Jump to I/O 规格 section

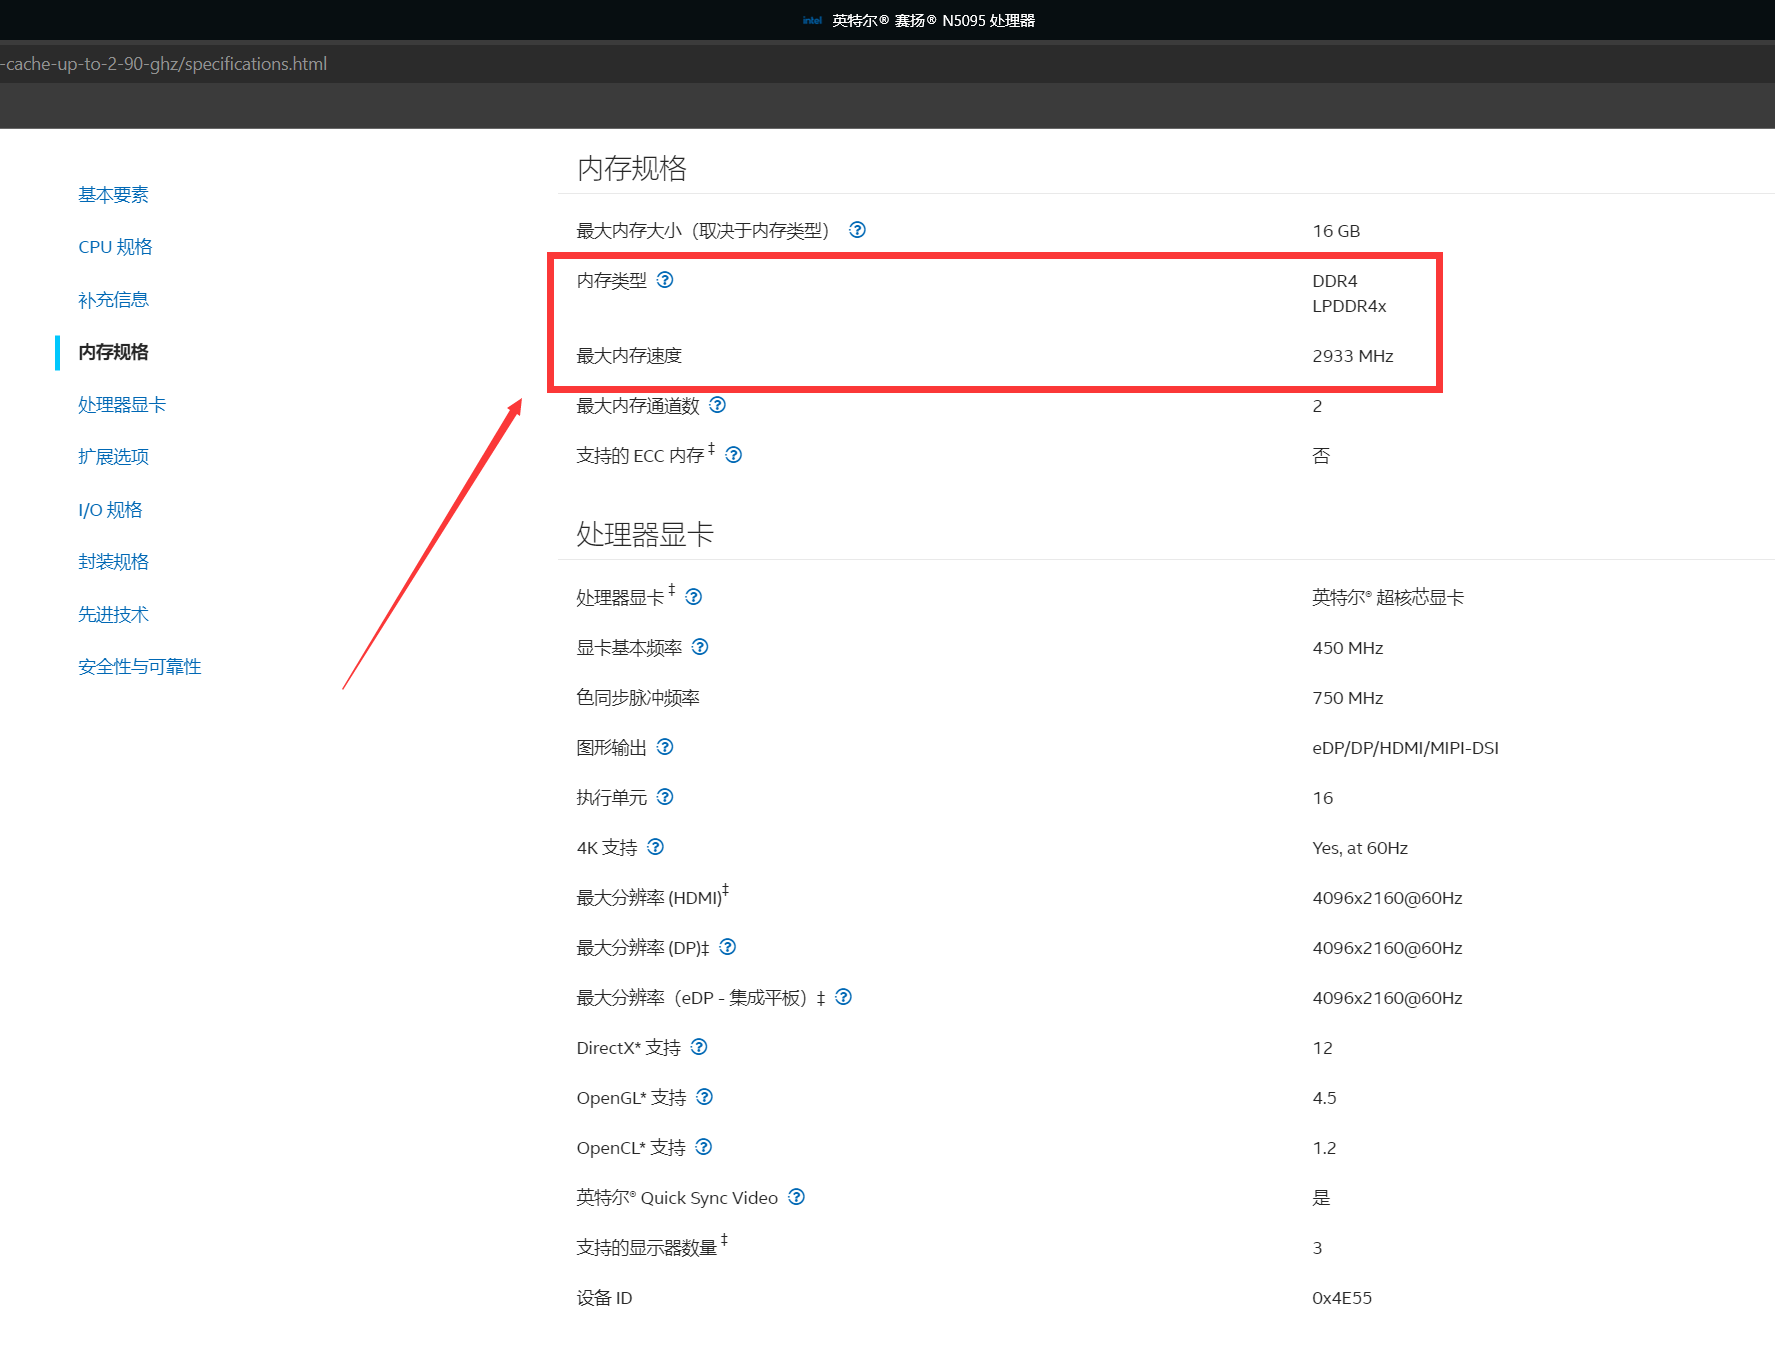coord(110,510)
